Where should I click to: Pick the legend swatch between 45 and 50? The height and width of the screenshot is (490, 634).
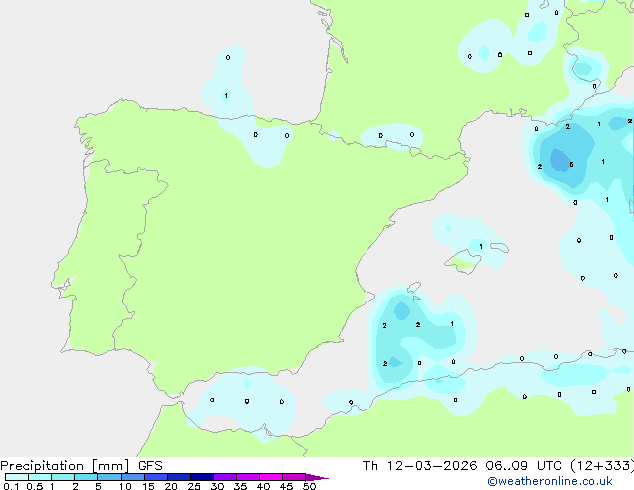(x=294, y=477)
